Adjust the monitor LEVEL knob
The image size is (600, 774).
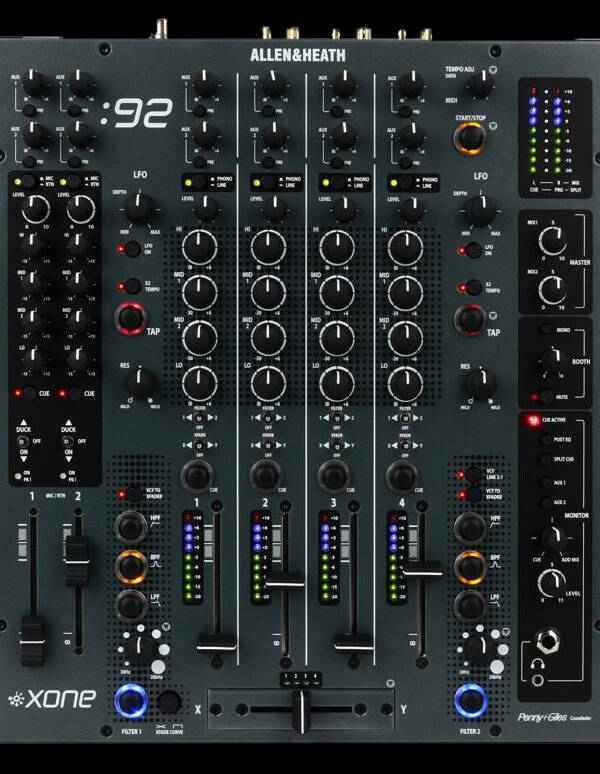point(552,583)
